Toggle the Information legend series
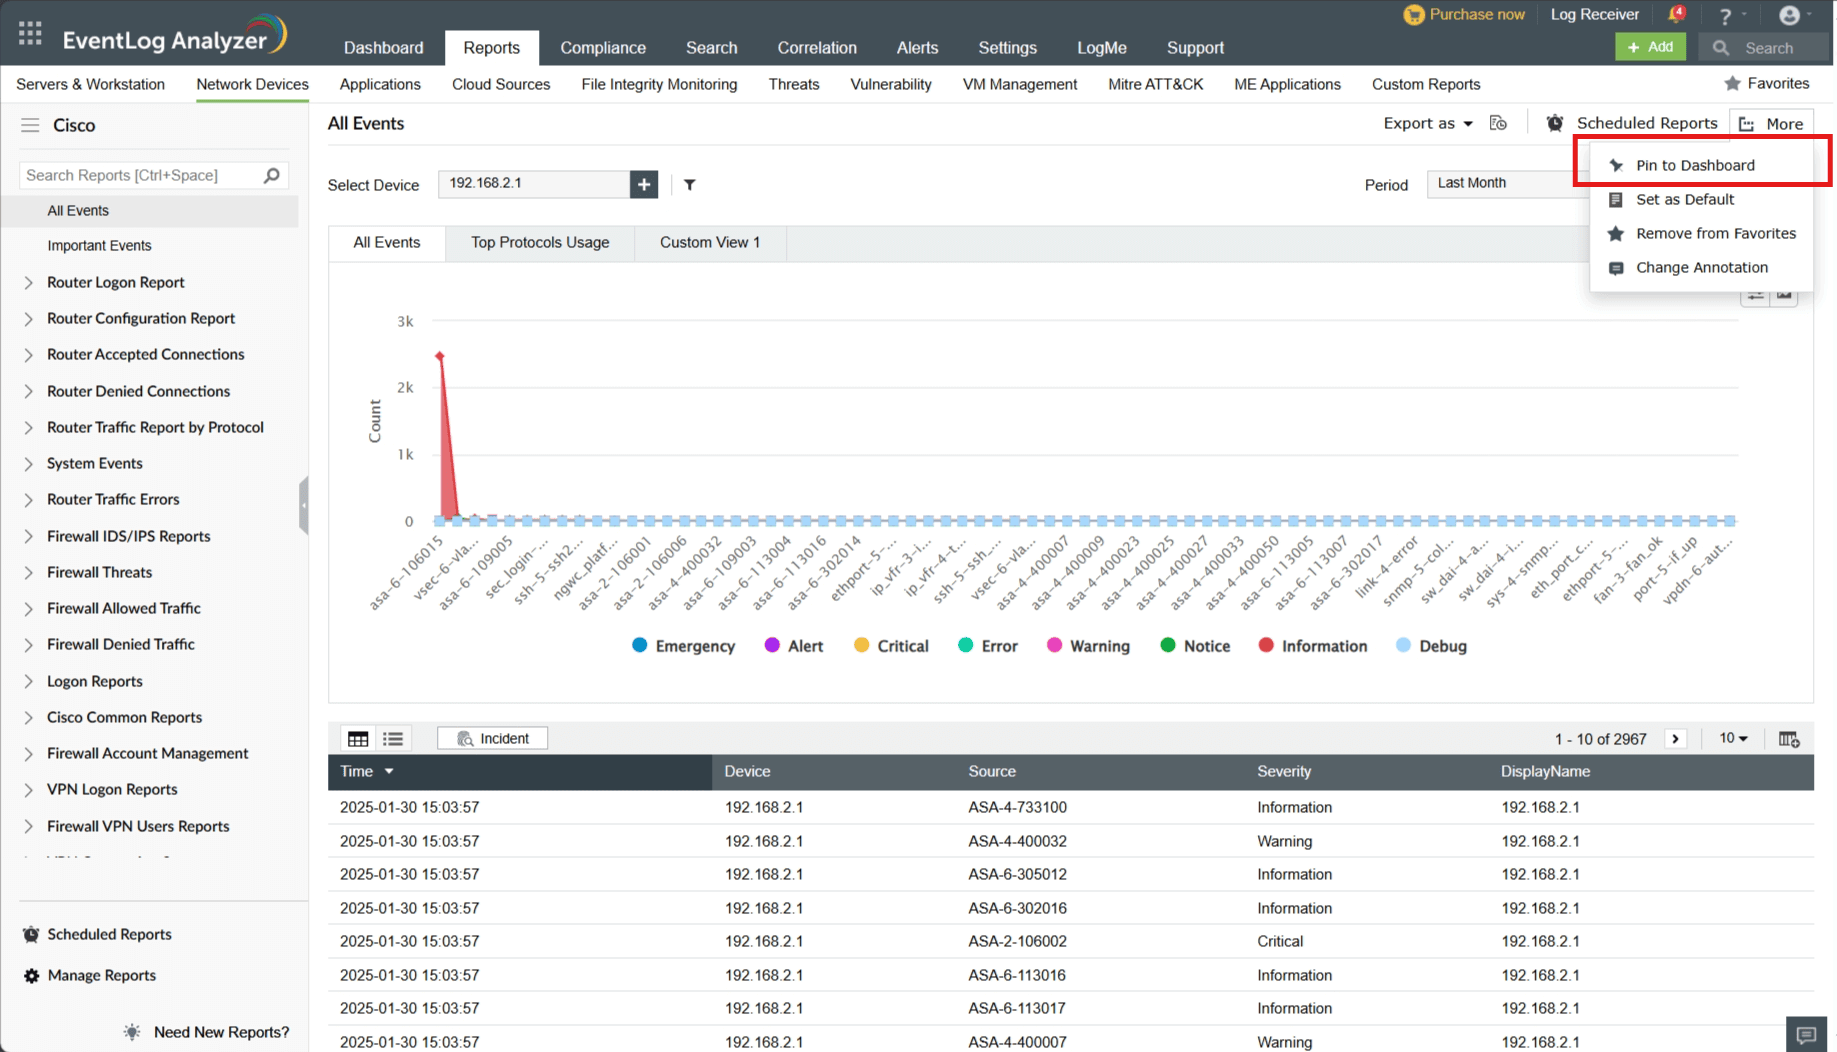The image size is (1837, 1052). tap(1313, 646)
